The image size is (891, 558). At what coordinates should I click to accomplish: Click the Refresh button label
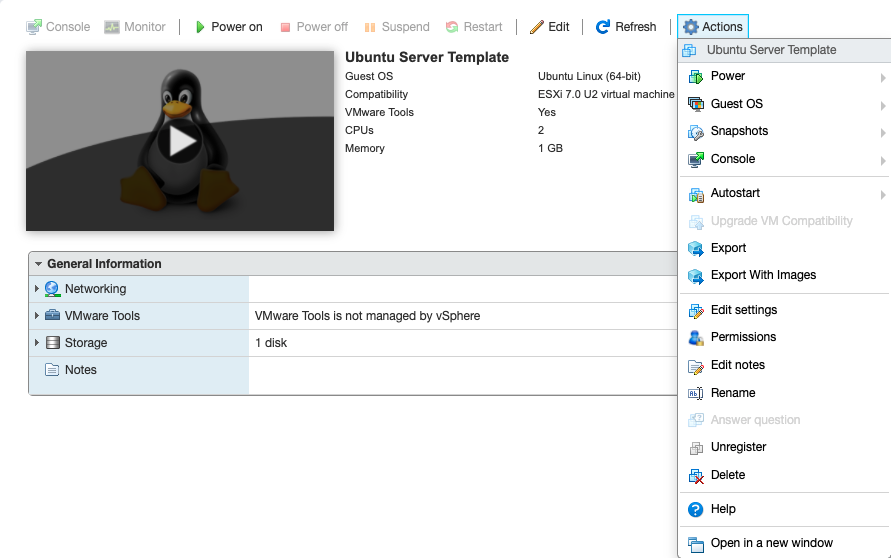pos(635,27)
